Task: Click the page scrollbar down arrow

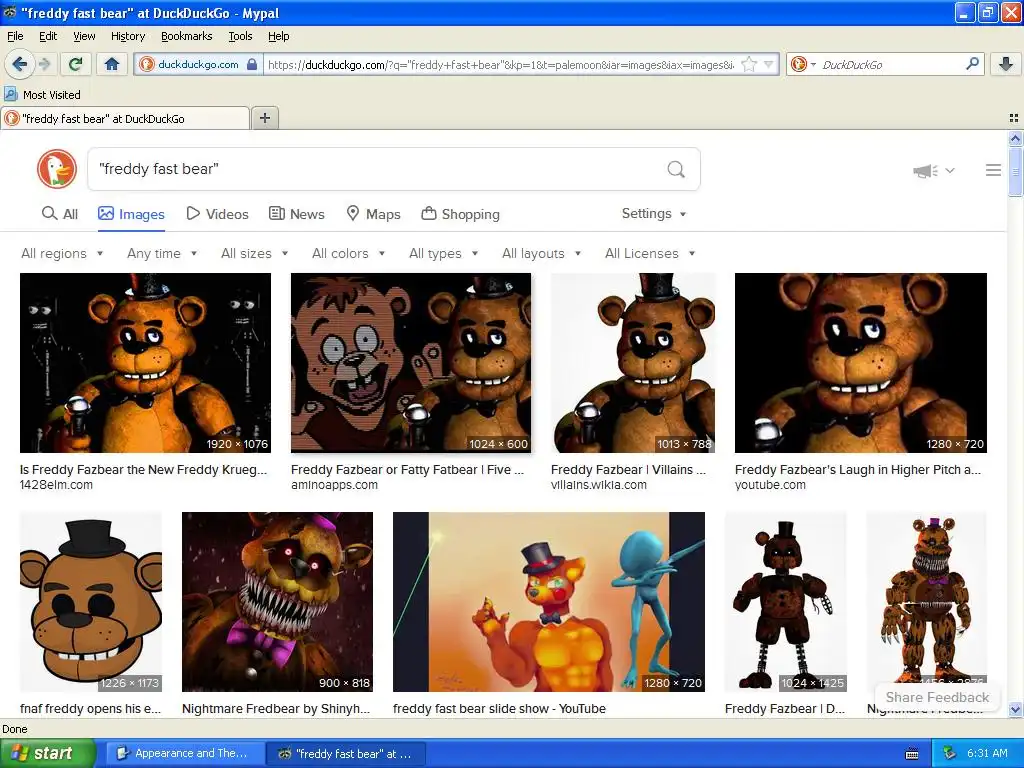Action: 1015,709
